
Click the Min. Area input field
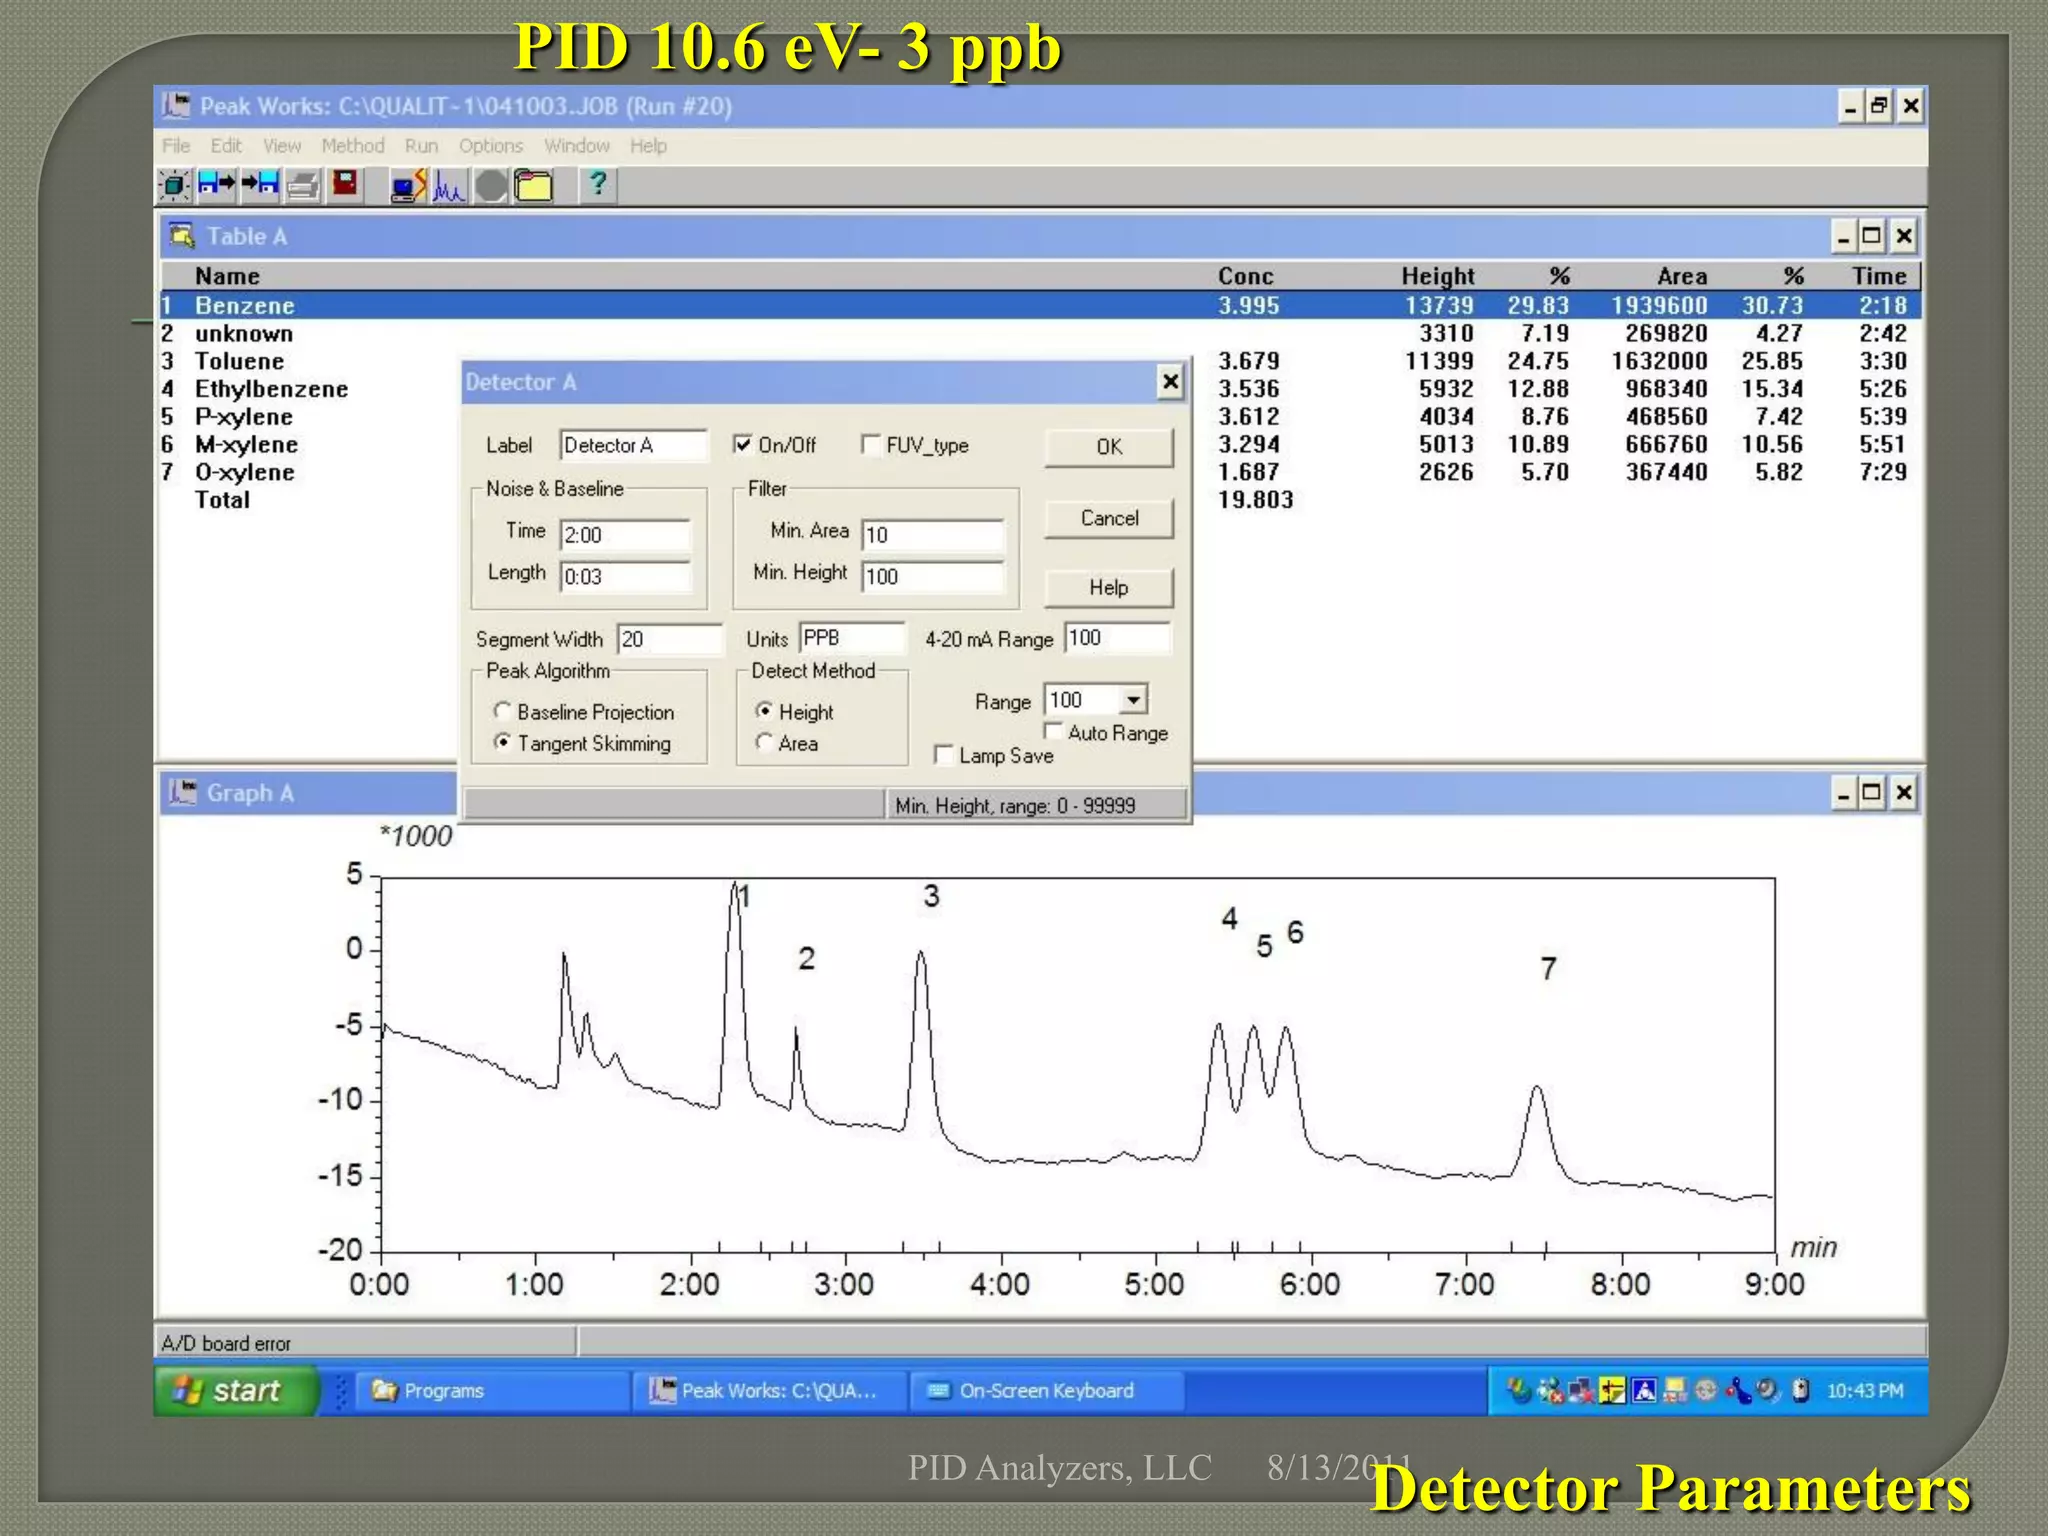tap(933, 535)
